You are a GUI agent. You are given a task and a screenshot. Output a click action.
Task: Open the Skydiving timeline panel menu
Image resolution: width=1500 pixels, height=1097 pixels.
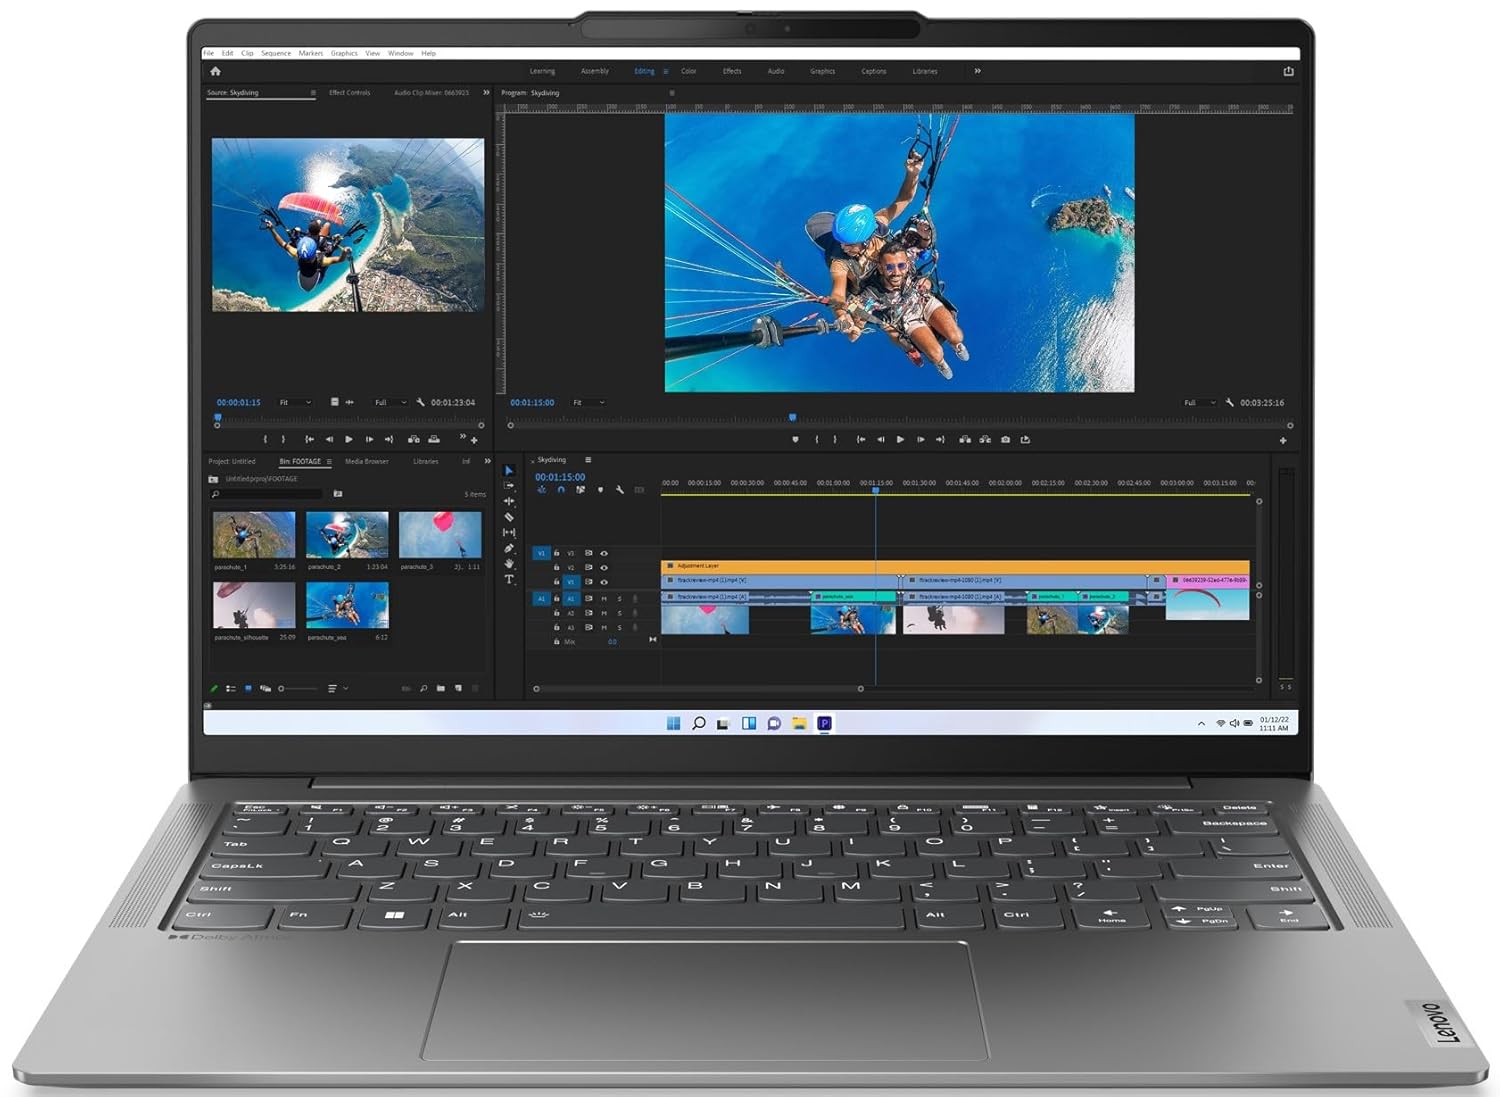(x=588, y=461)
